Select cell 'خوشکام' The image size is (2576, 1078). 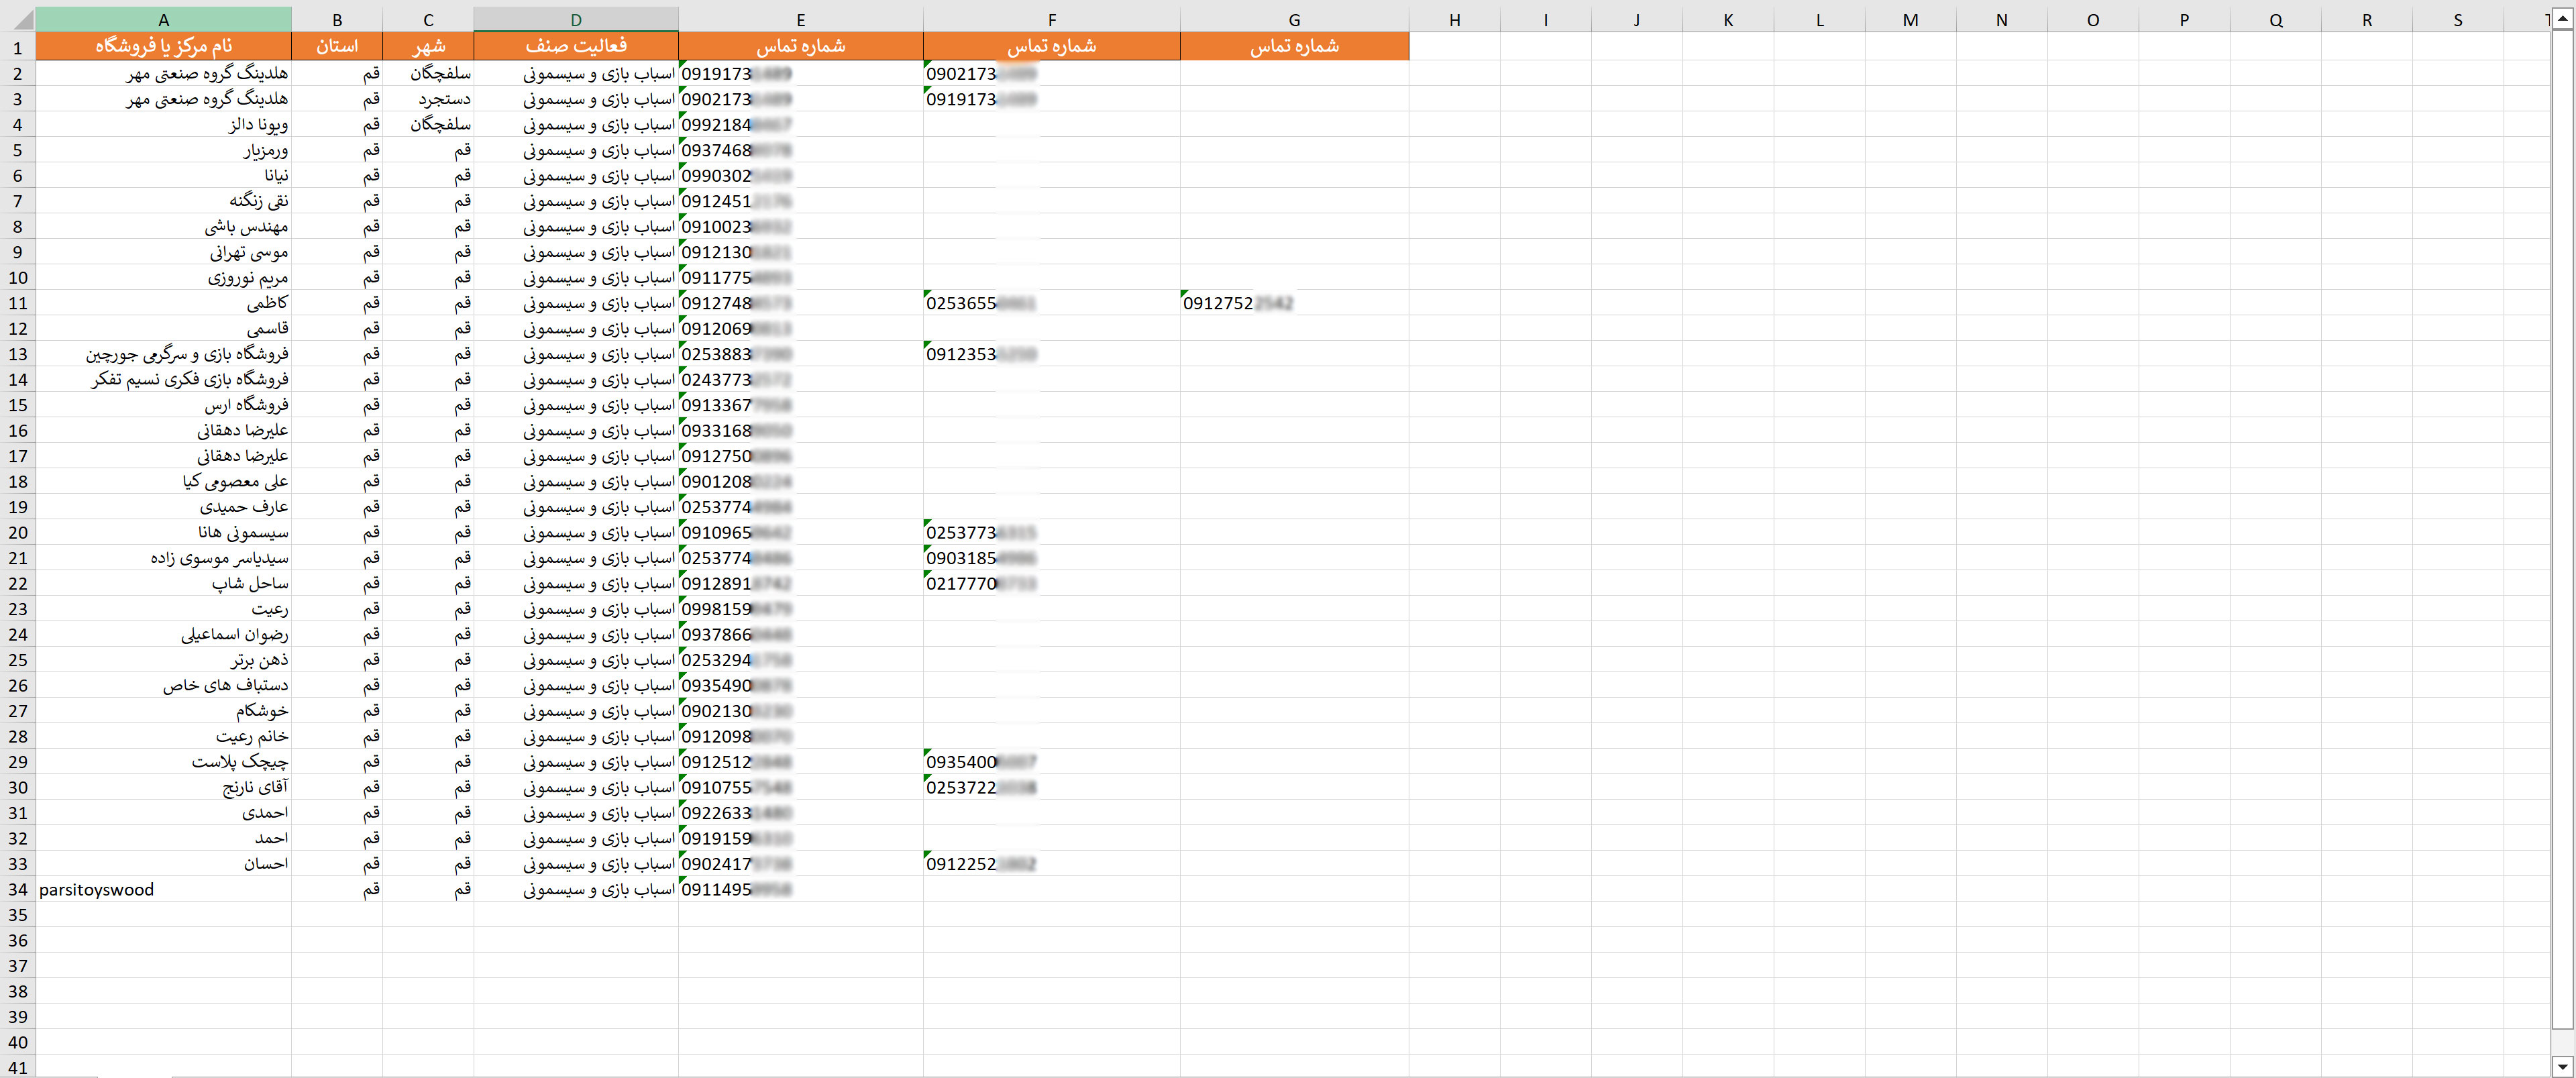pos(163,711)
